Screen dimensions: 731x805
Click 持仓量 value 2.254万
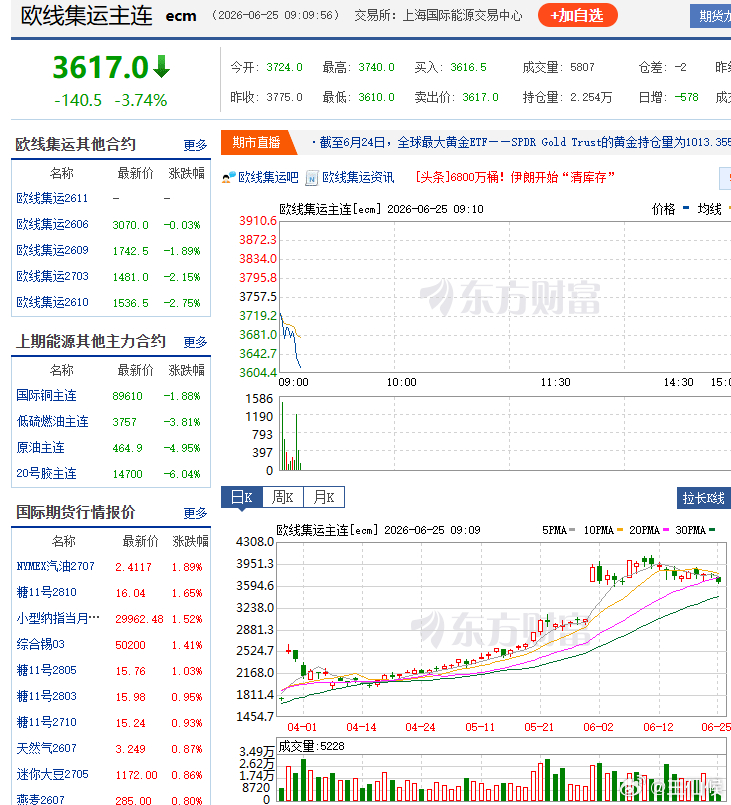tap(591, 97)
